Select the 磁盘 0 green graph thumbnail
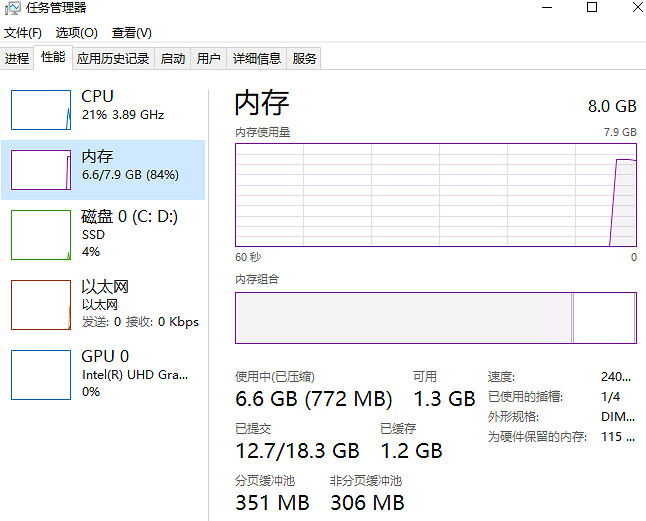646x521 pixels. pyautogui.click(x=41, y=234)
